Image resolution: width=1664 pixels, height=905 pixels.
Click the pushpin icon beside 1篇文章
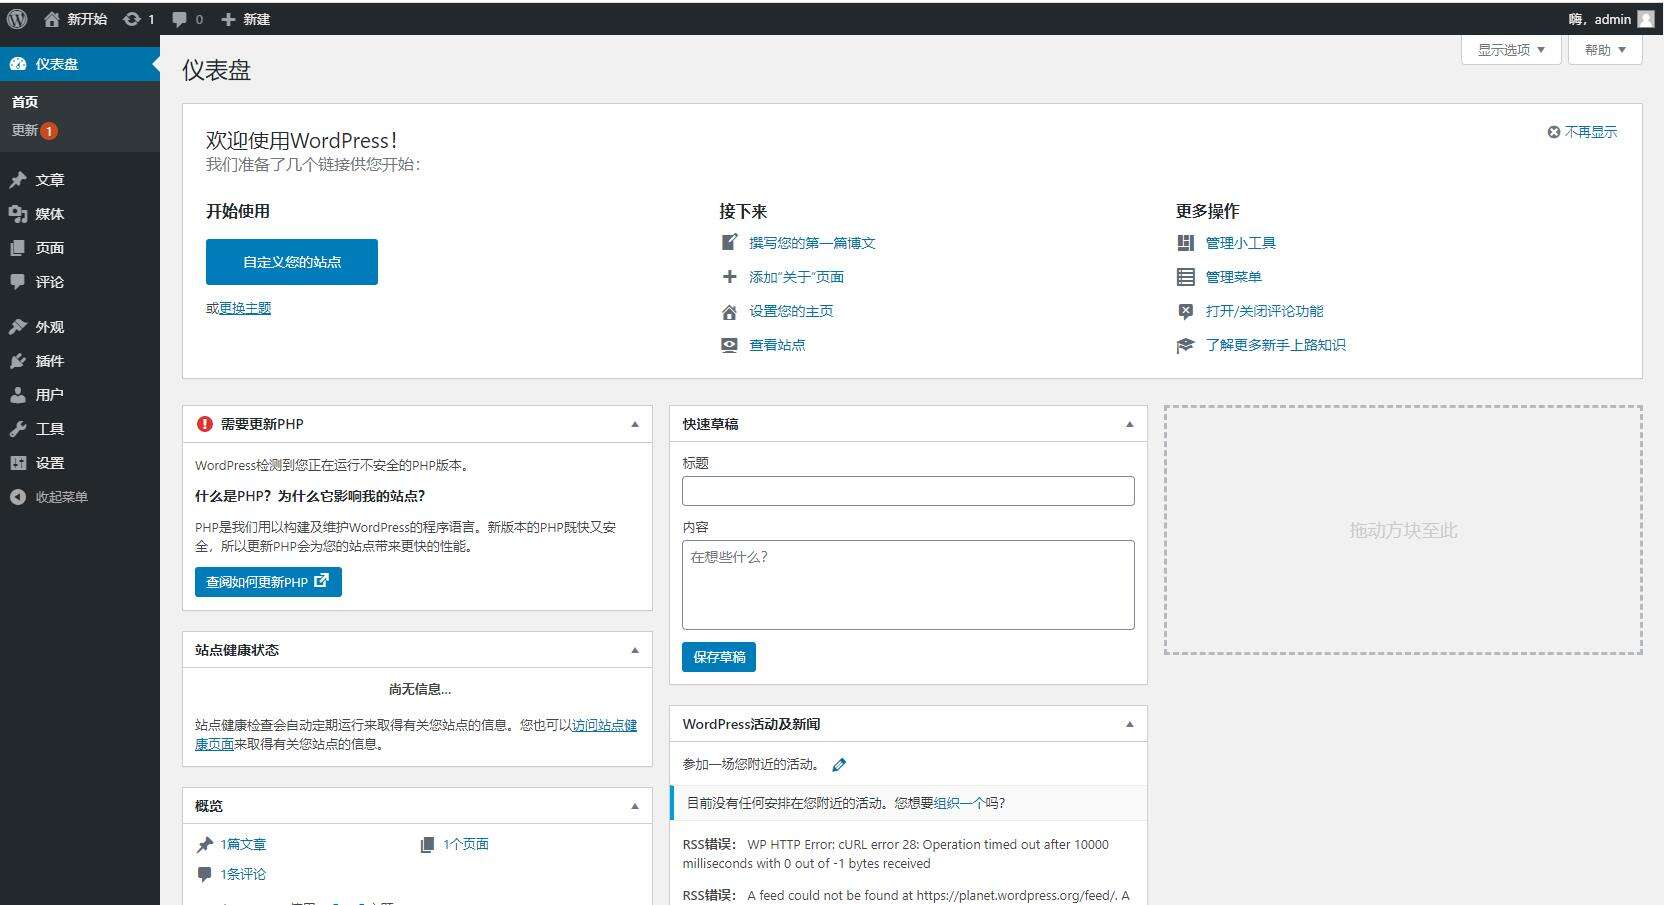[x=205, y=844]
